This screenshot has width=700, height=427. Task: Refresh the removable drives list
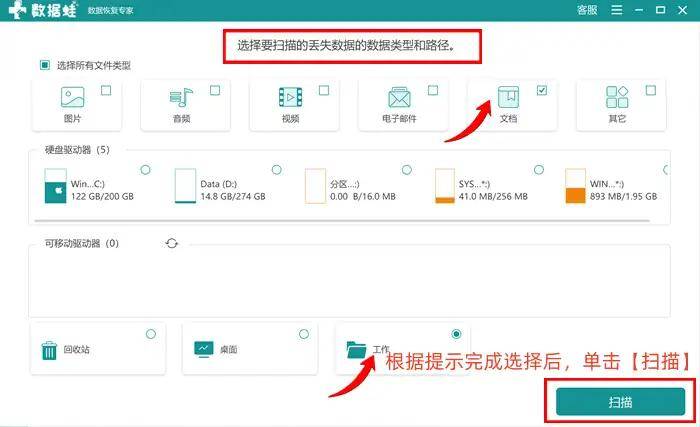tap(172, 243)
